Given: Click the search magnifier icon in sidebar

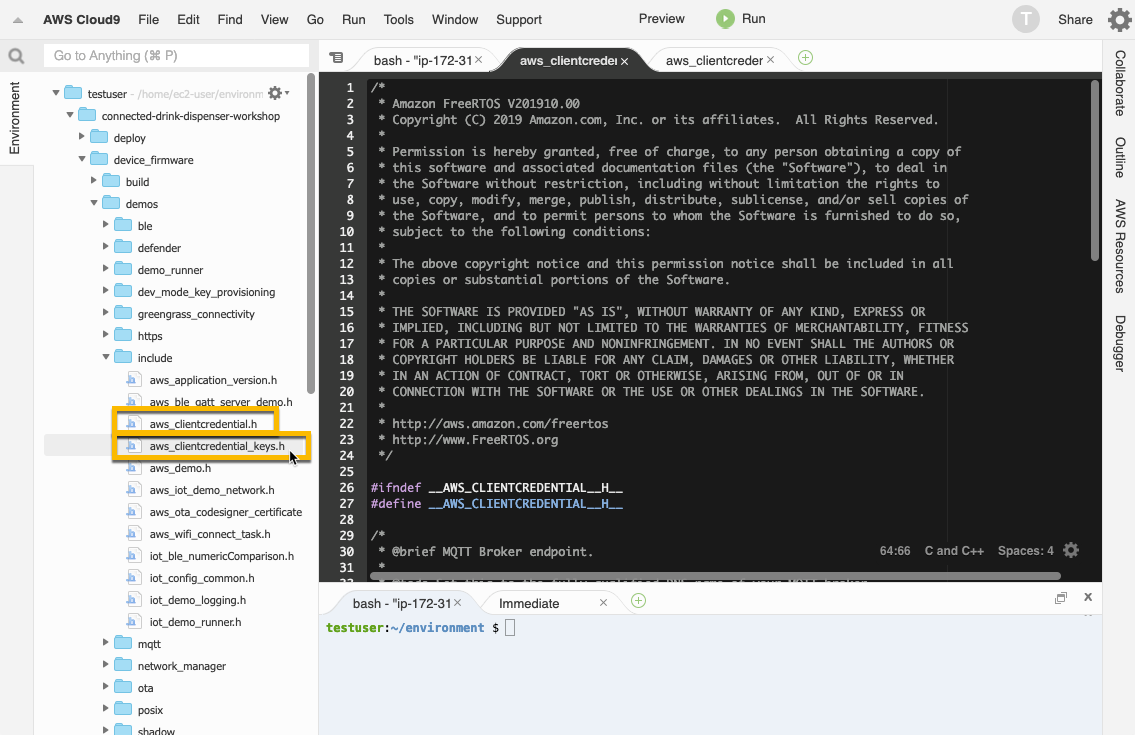Looking at the screenshot, I should (x=16, y=56).
